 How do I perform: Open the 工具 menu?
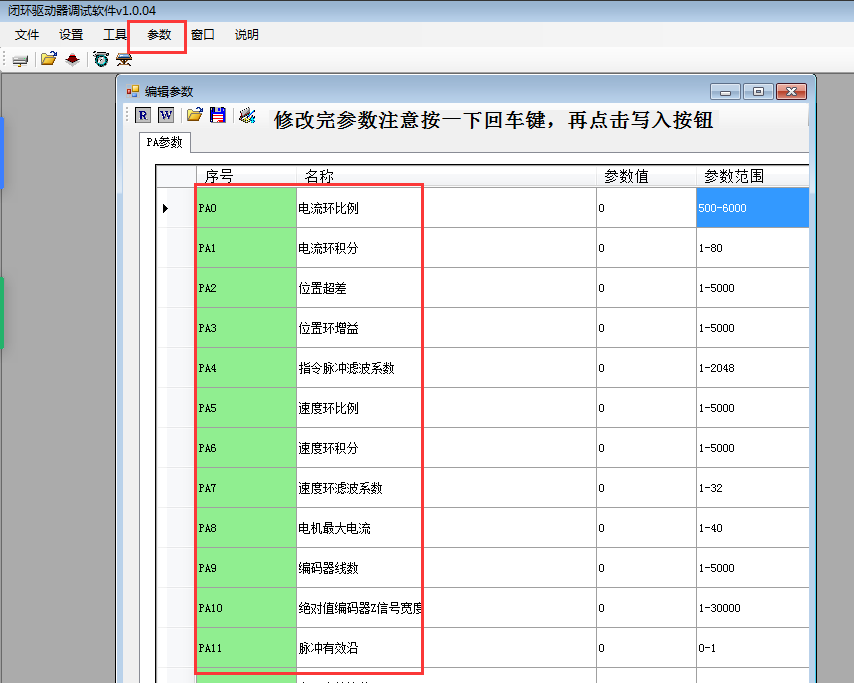click(115, 35)
